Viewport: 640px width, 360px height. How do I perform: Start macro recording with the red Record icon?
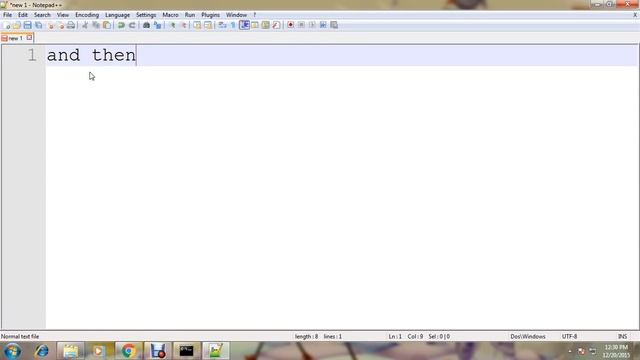291,25
